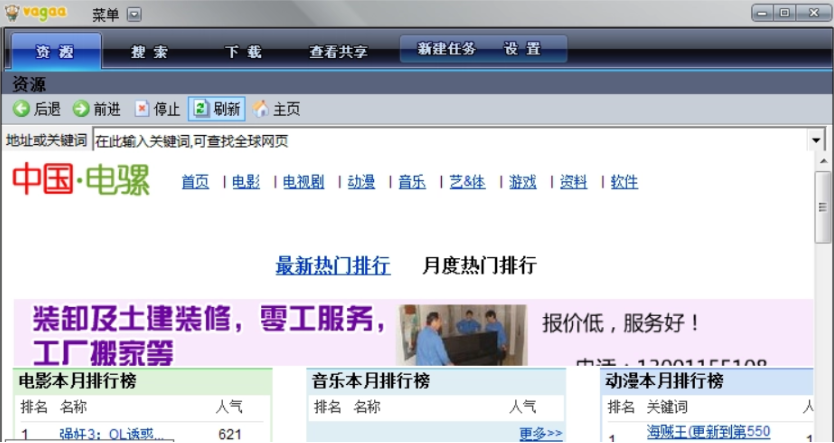This screenshot has height=443, width=834.
Task: Click 电影本月排行榜 header
Action: tap(78, 381)
